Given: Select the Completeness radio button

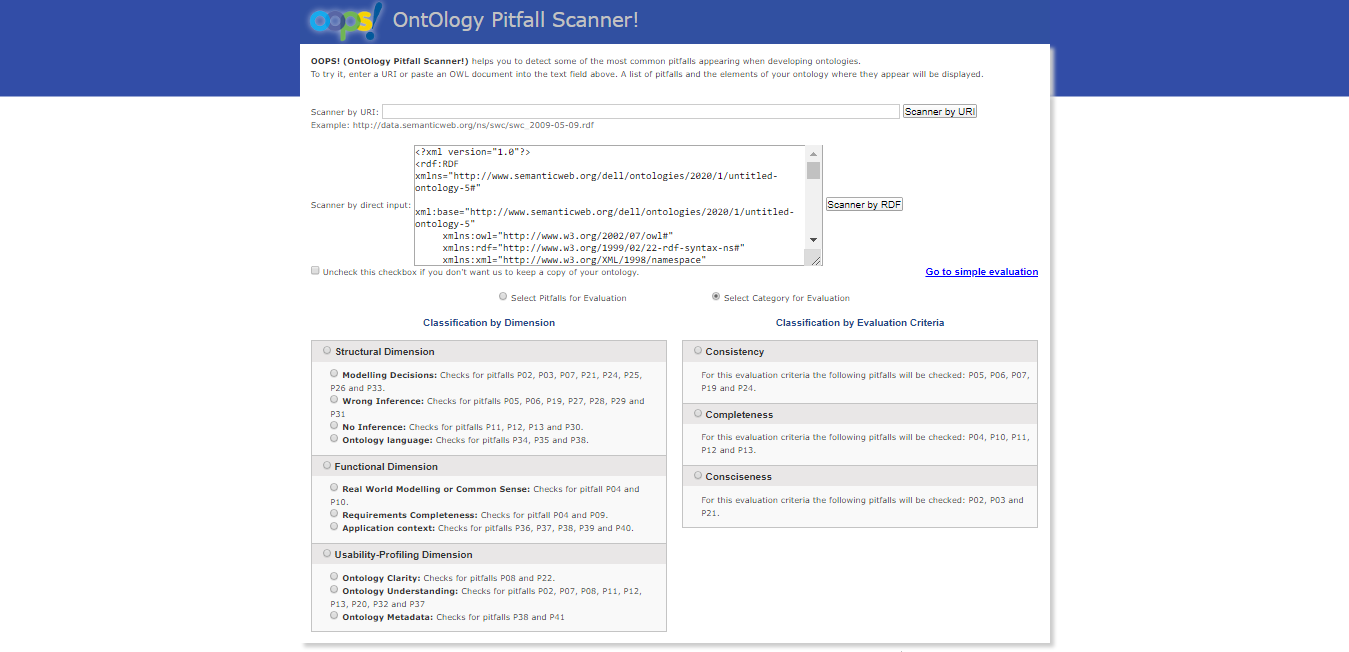Looking at the screenshot, I should (x=698, y=413).
